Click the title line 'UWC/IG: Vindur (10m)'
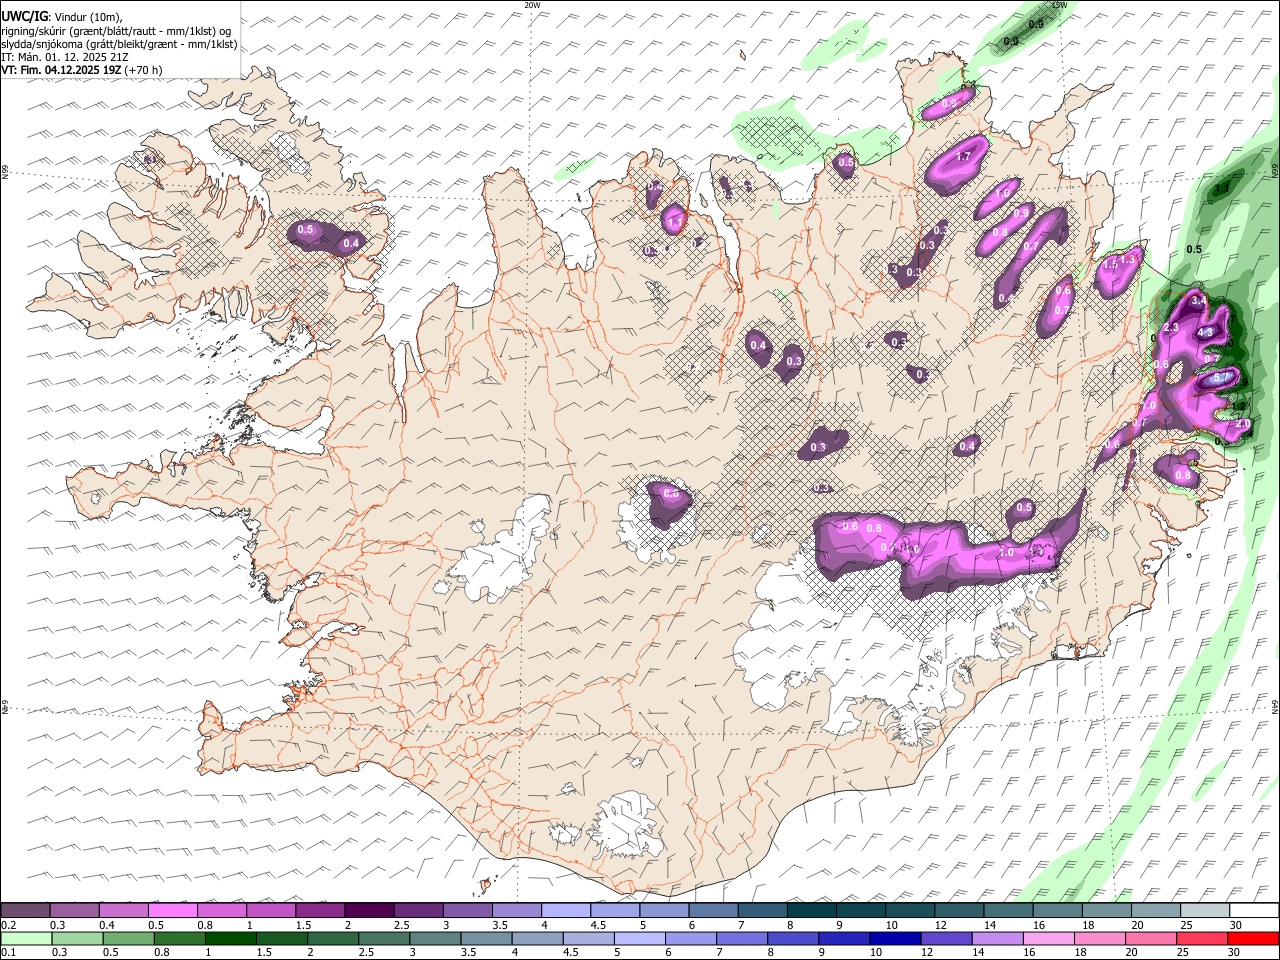The width and height of the screenshot is (1280, 960). pyautogui.click(x=61, y=16)
